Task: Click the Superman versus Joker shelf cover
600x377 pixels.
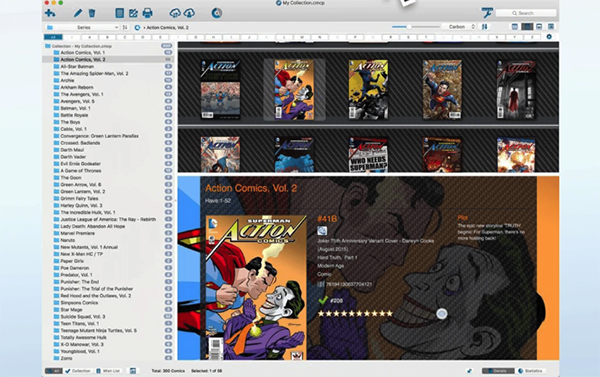Action: pos(294,90)
